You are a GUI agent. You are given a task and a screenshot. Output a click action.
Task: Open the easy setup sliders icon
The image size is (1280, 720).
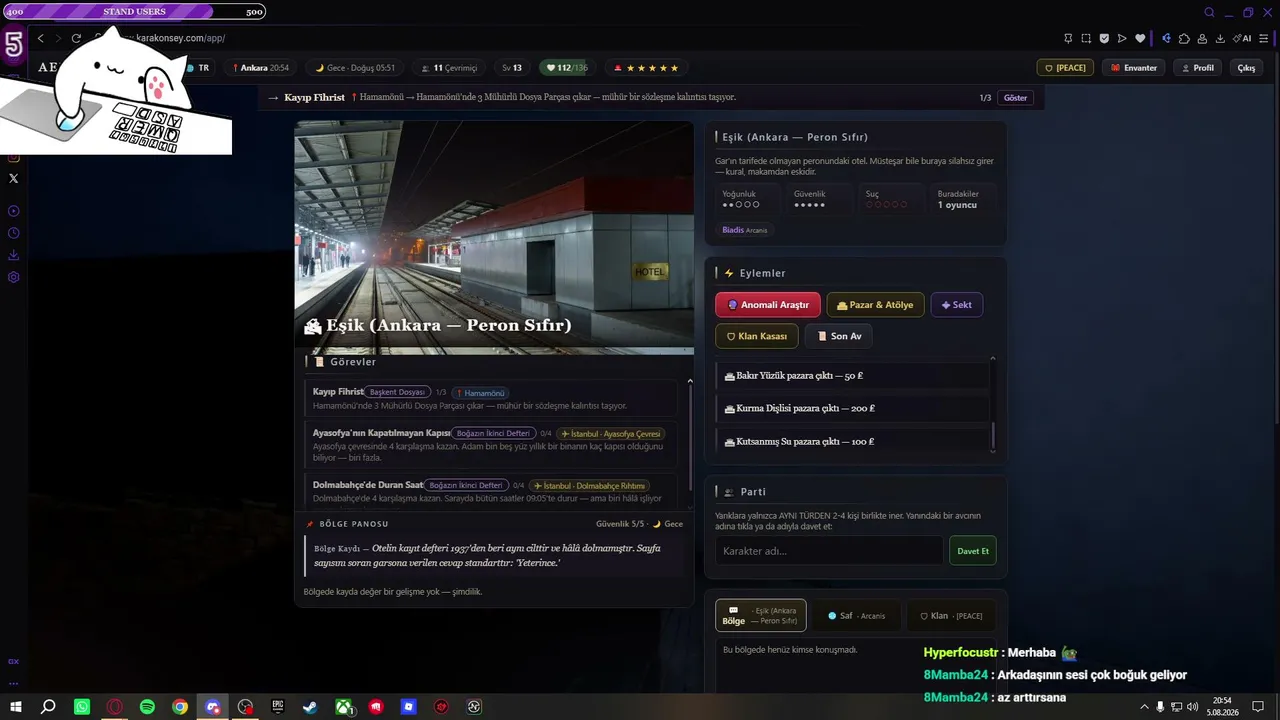[1265, 38]
